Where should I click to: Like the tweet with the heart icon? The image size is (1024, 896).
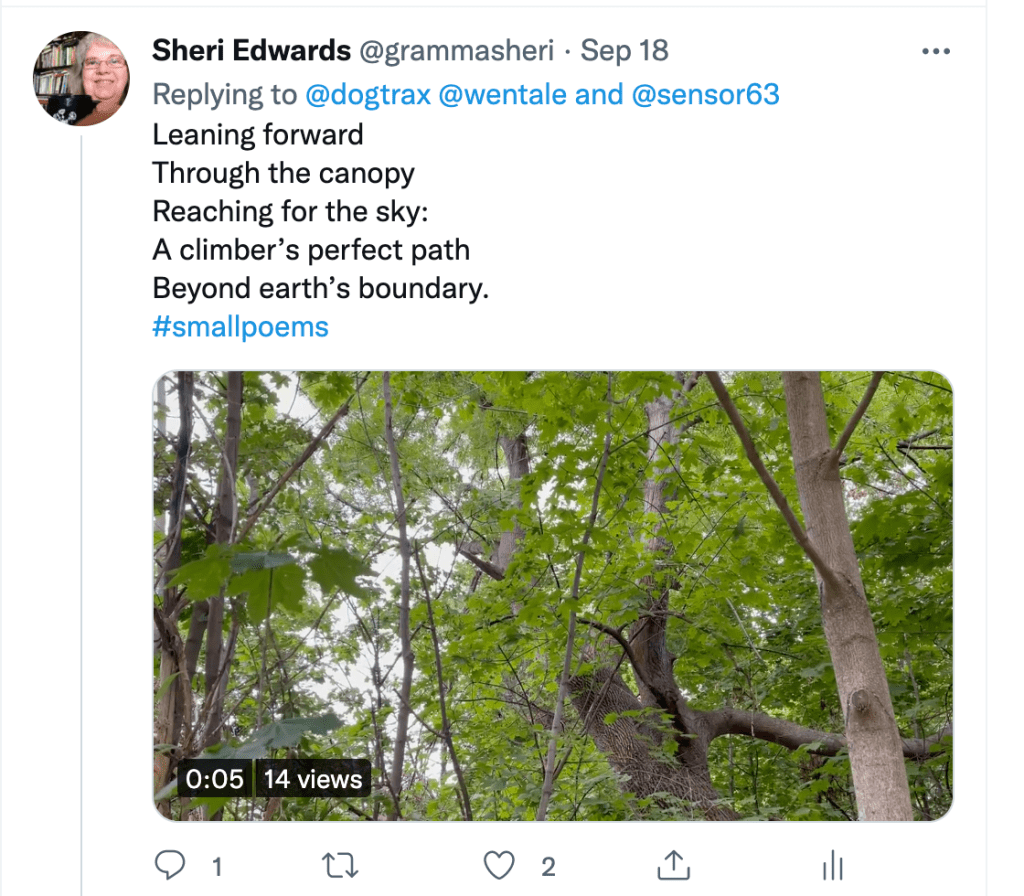pos(498,864)
